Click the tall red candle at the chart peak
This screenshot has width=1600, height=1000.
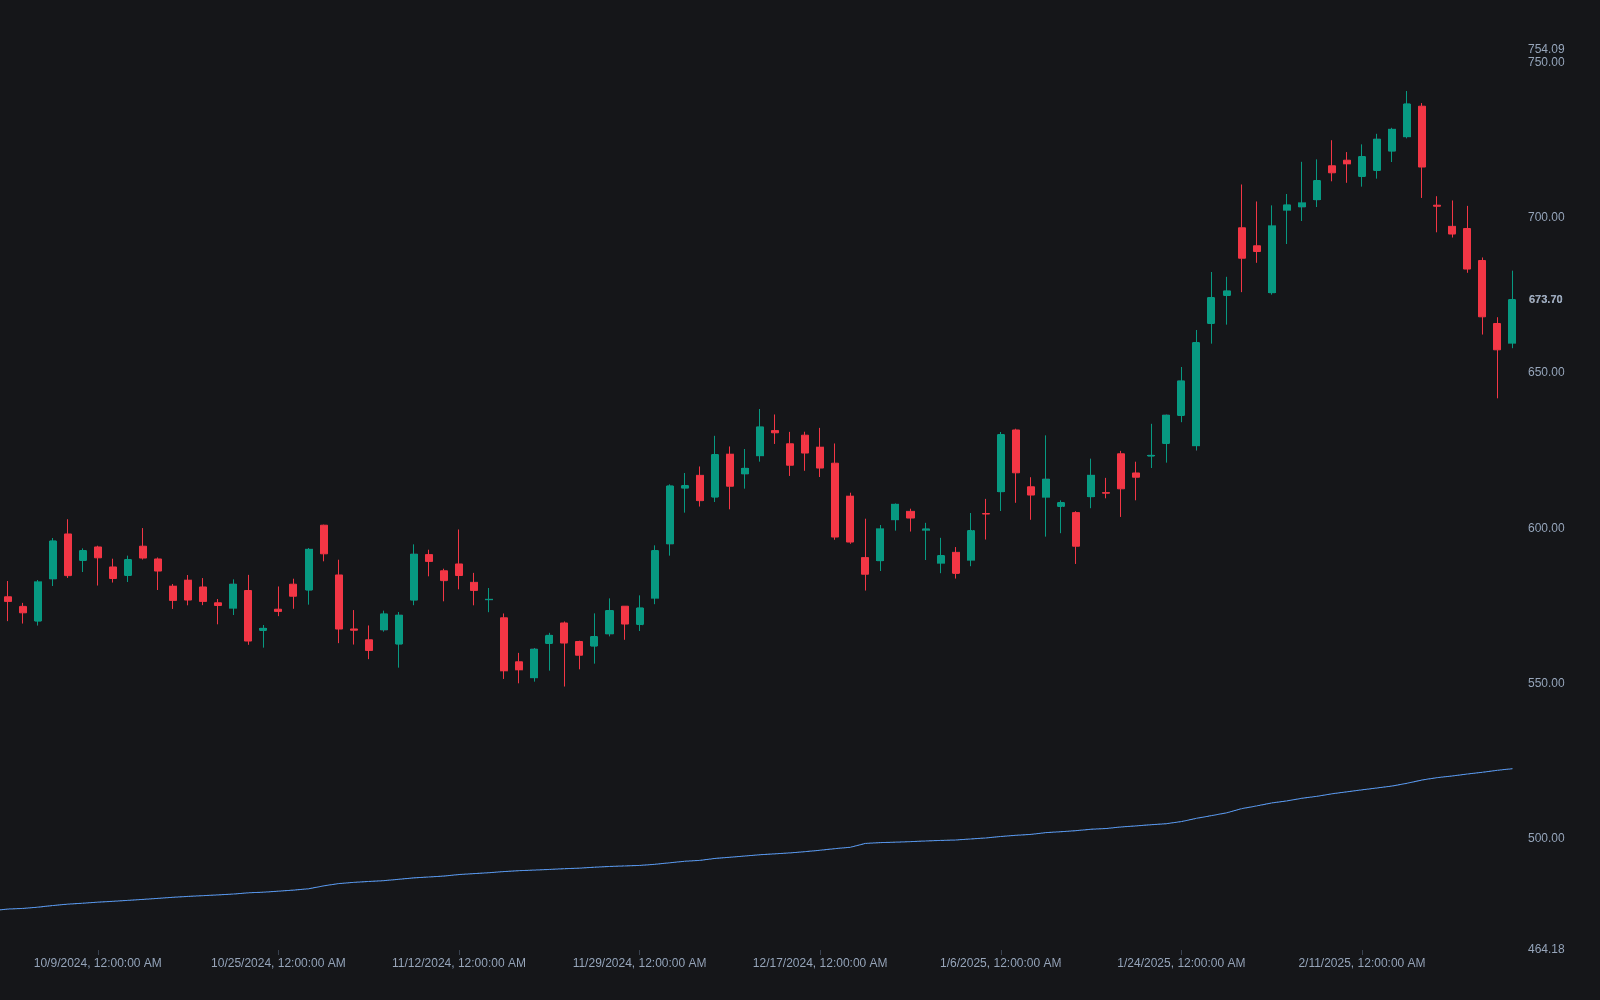pyautogui.click(x=1422, y=137)
